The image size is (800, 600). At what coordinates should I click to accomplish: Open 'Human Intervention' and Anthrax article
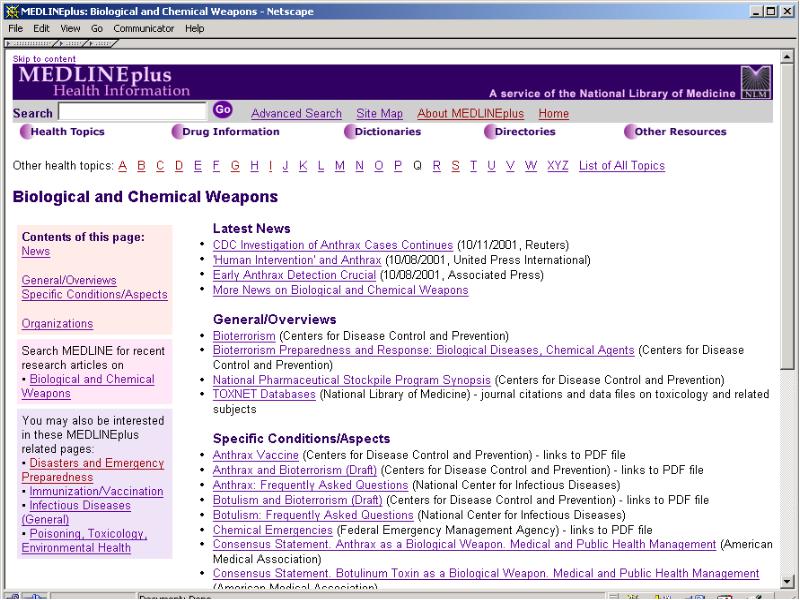point(297,260)
